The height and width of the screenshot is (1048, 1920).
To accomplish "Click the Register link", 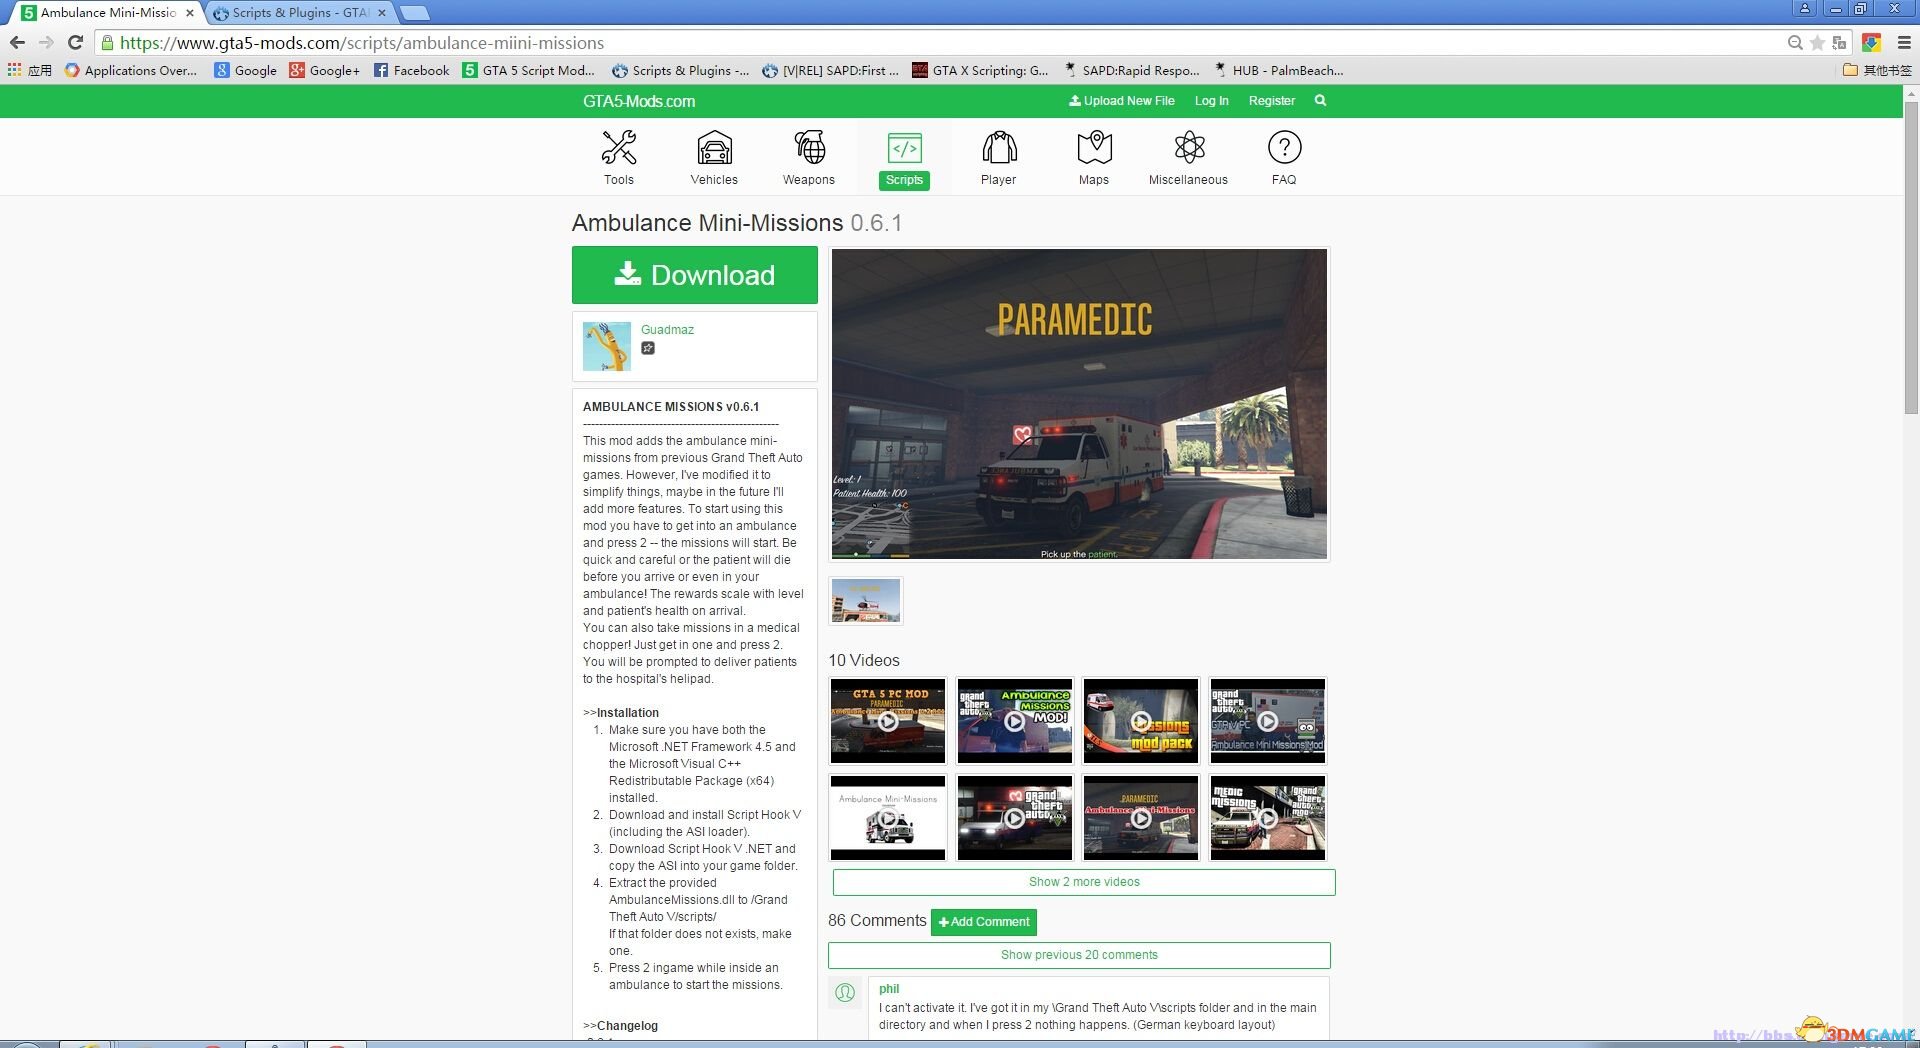I will click(x=1271, y=101).
